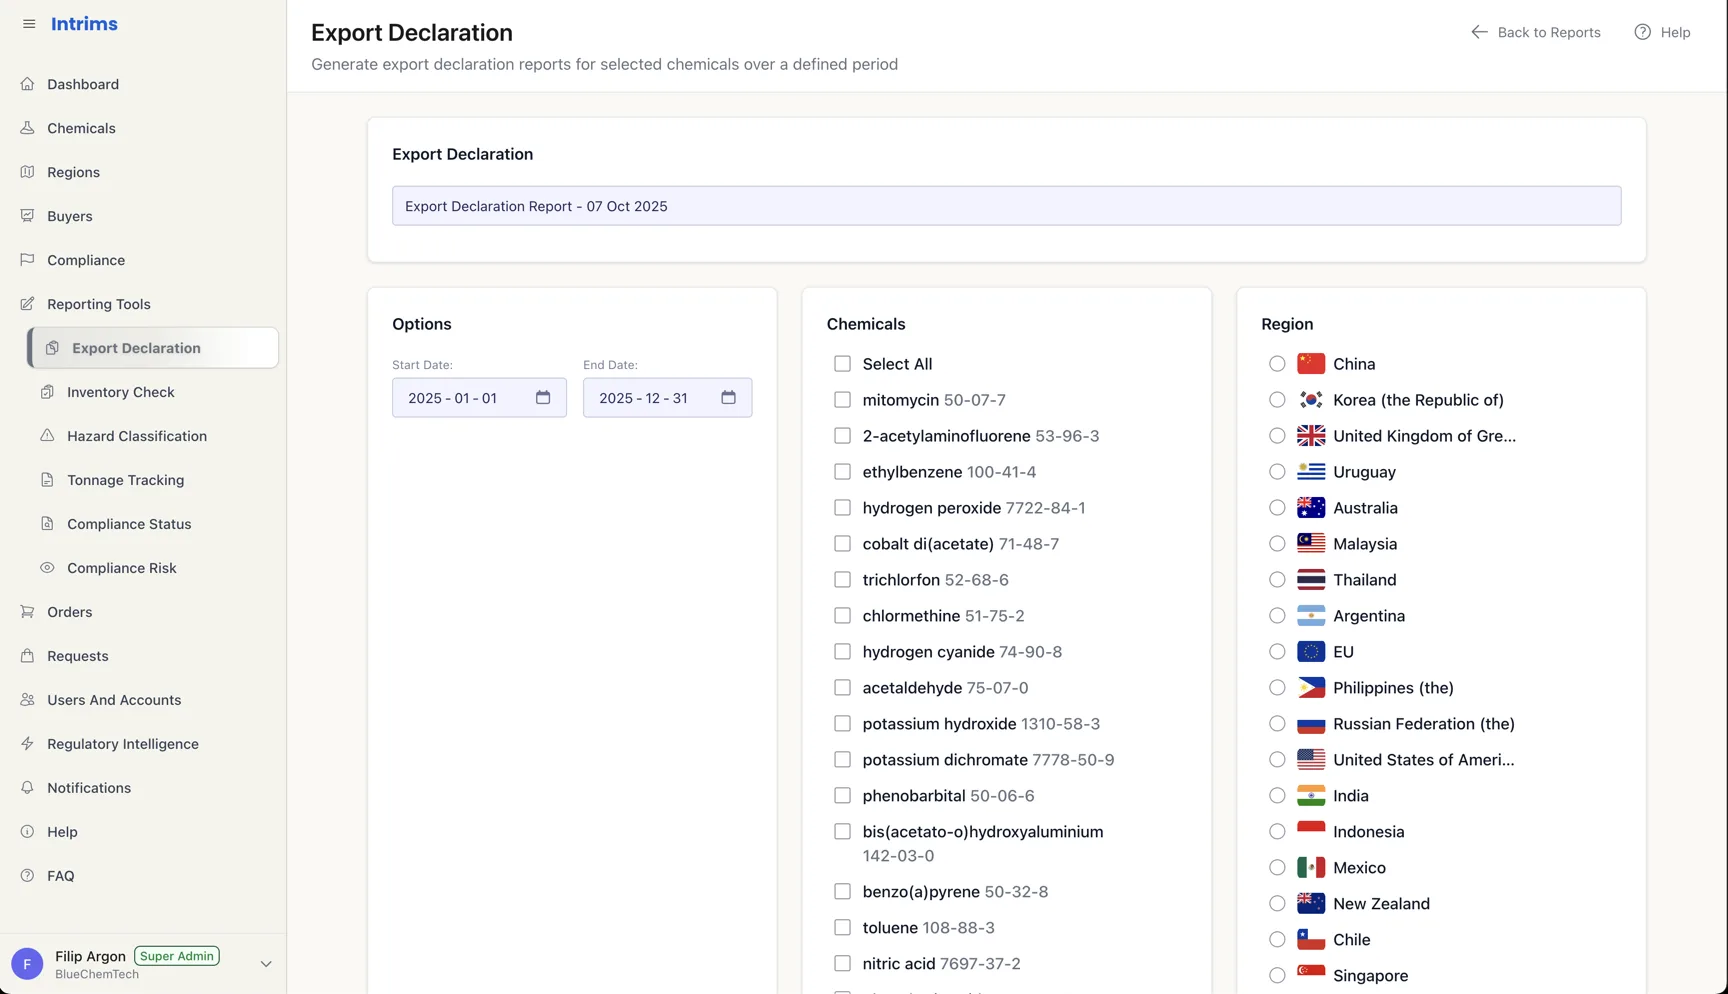Check the Select All chemicals checkbox
The image size is (1728, 994).
843,364
